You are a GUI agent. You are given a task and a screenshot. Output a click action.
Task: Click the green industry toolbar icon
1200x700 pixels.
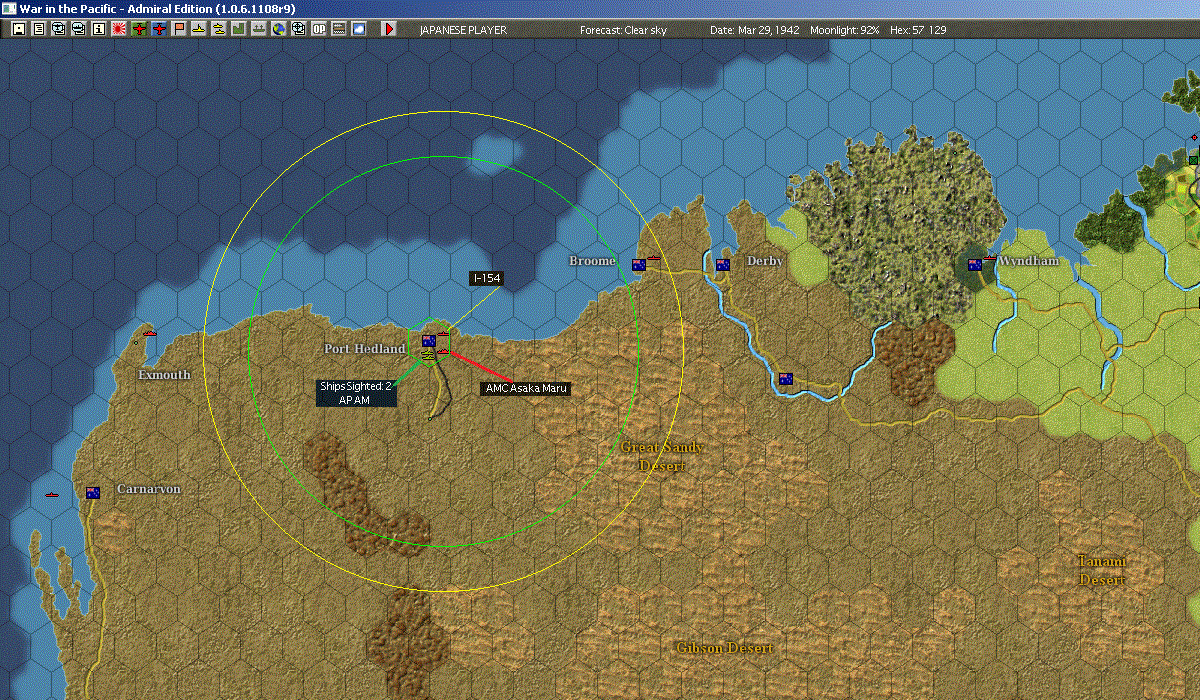pos(238,29)
